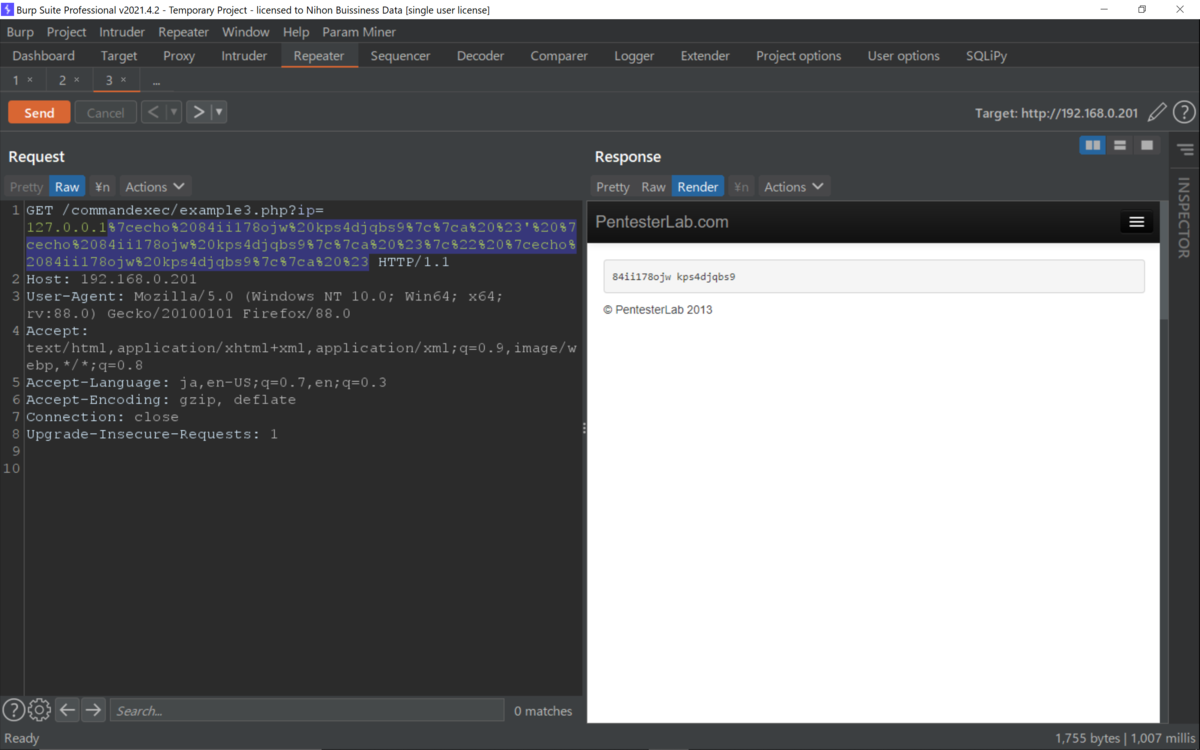Viewport: 1200px width, 750px height.
Task: Open the response Actions dropdown
Action: tap(794, 186)
